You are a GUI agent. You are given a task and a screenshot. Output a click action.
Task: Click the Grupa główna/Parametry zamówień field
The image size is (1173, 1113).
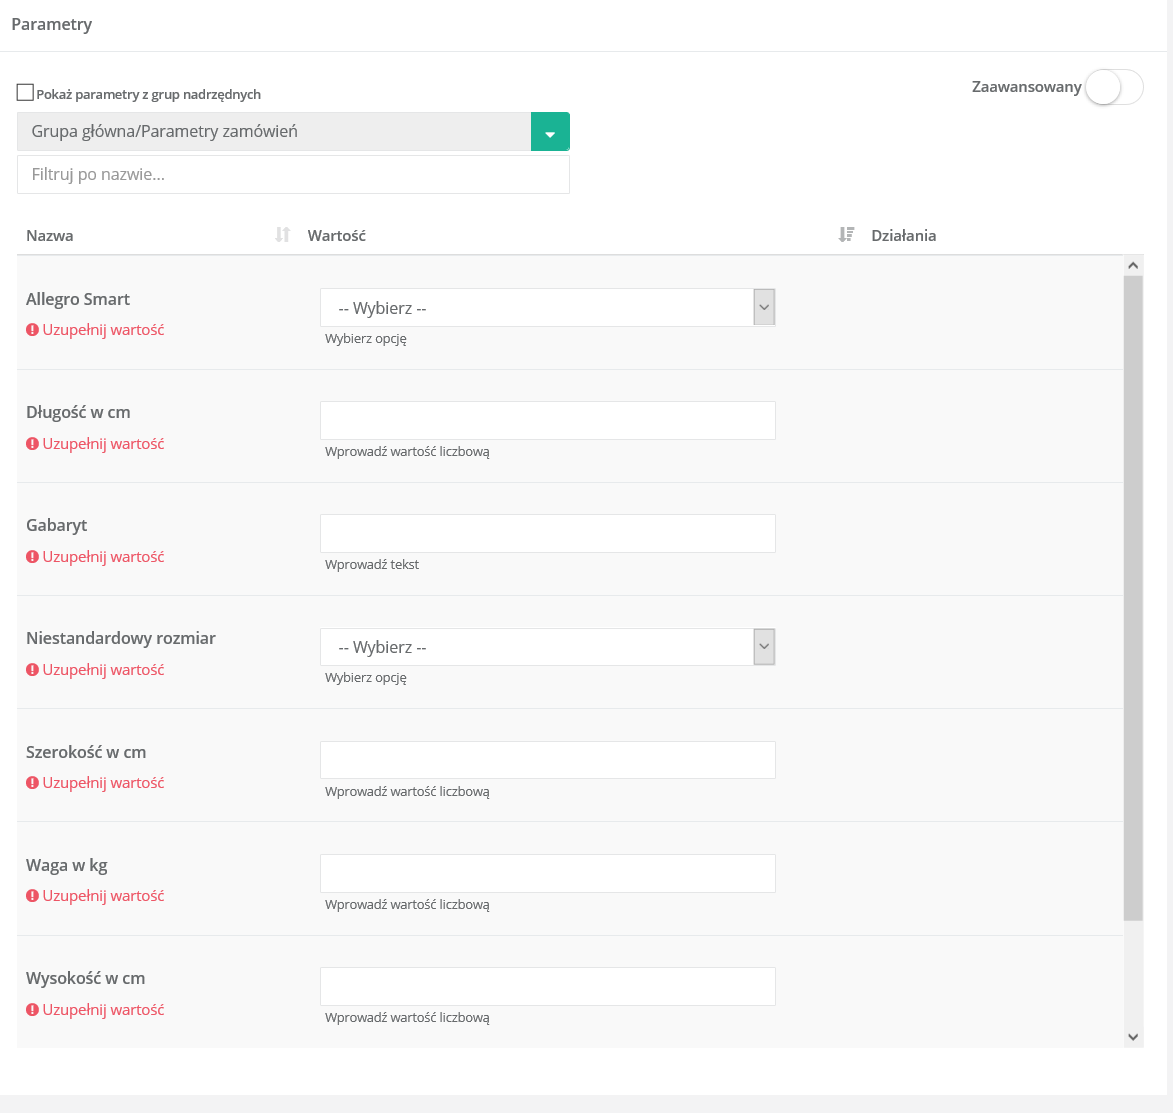[x=274, y=132]
